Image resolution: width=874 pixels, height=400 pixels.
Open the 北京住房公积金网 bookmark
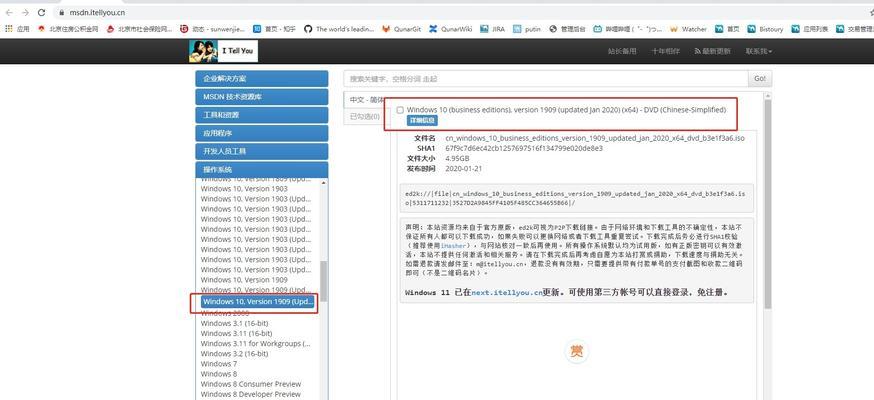pos(69,29)
